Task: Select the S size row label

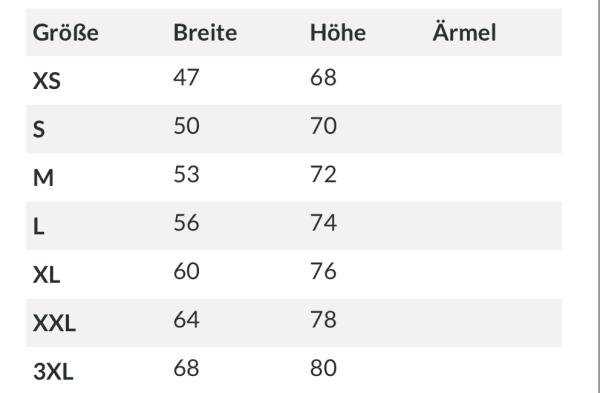Action: pos(39,129)
